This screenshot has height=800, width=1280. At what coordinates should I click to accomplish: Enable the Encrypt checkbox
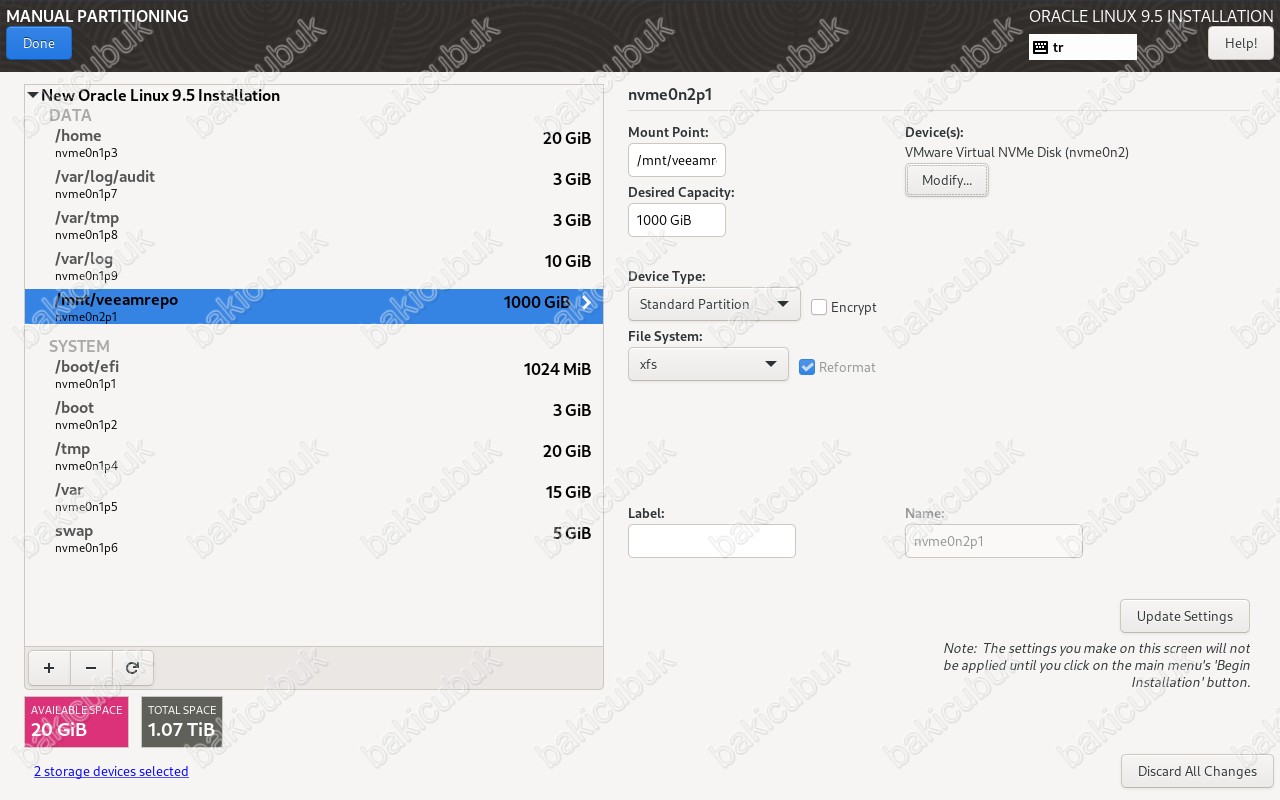[x=819, y=307]
